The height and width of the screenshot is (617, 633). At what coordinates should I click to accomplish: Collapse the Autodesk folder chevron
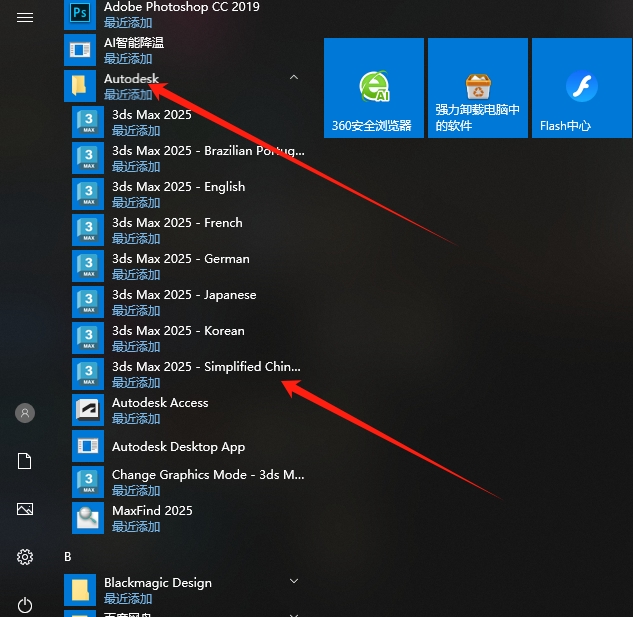293,77
